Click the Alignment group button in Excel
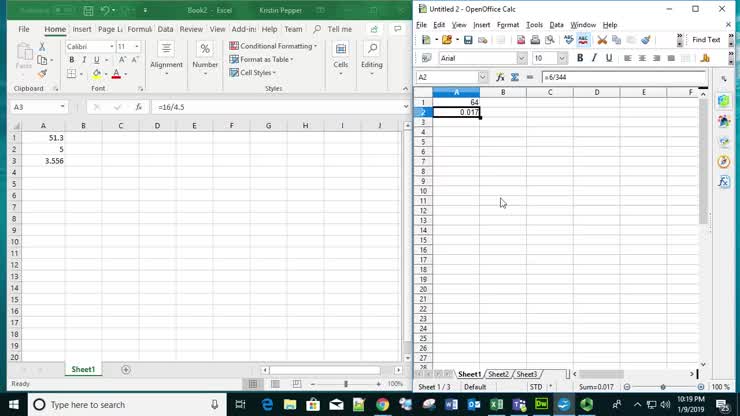 (166, 60)
